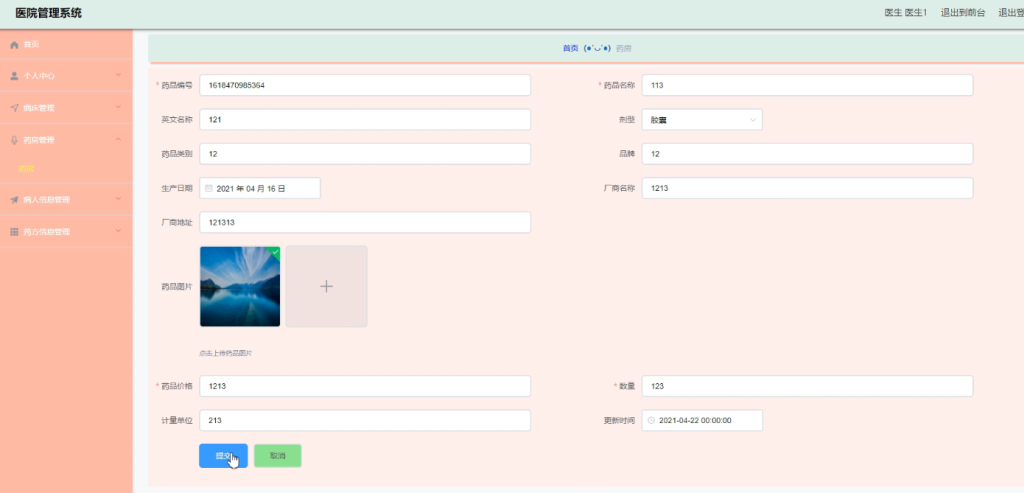Image resolution: width=1024 pixels, height=493 pixels.
Task: Open the calendar icon in 生产日期 field
Action: (x=209, y=188)
